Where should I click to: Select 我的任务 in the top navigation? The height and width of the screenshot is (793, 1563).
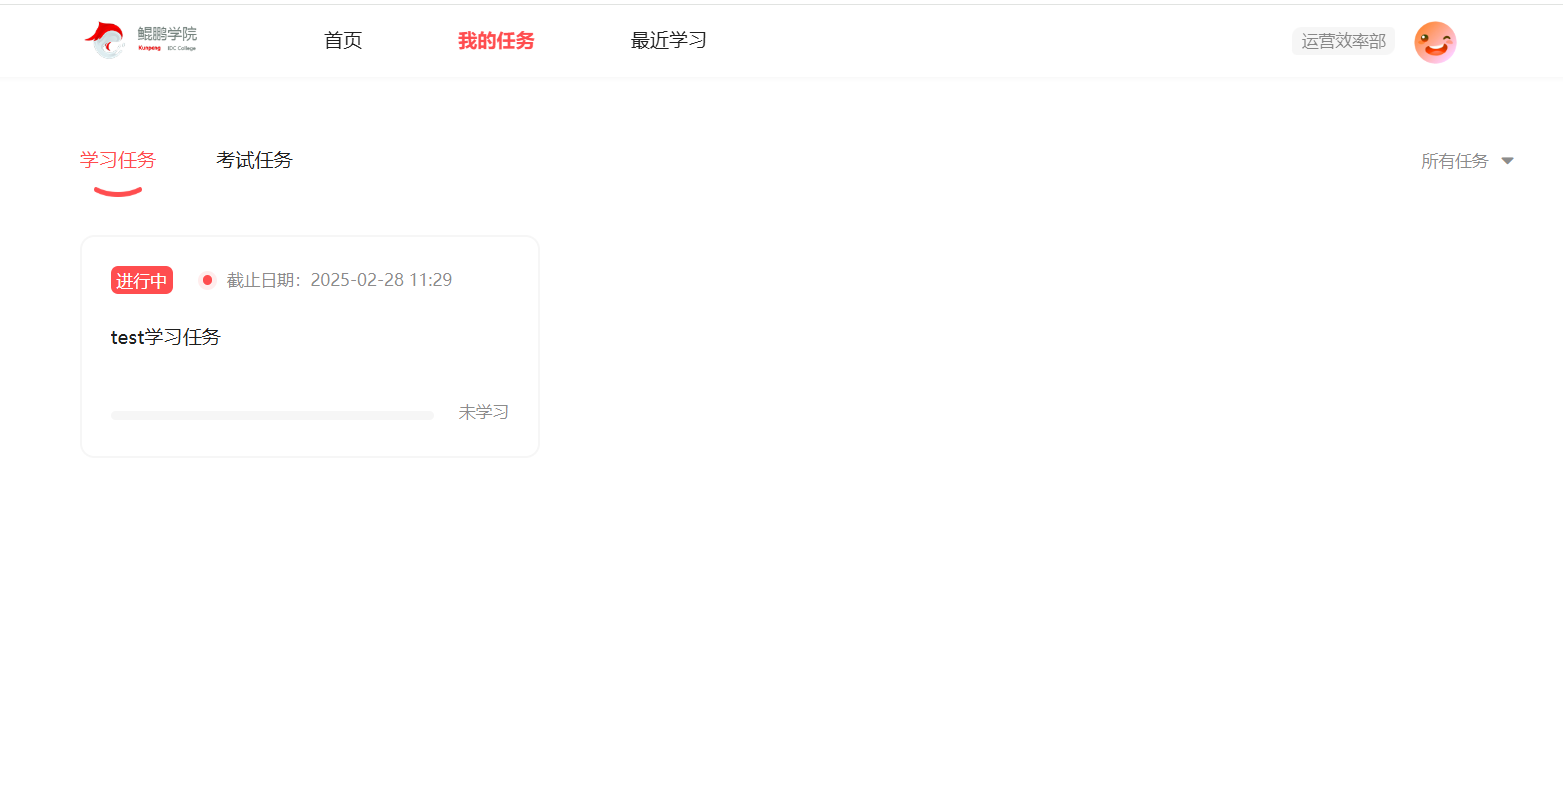tap(496, 40)
